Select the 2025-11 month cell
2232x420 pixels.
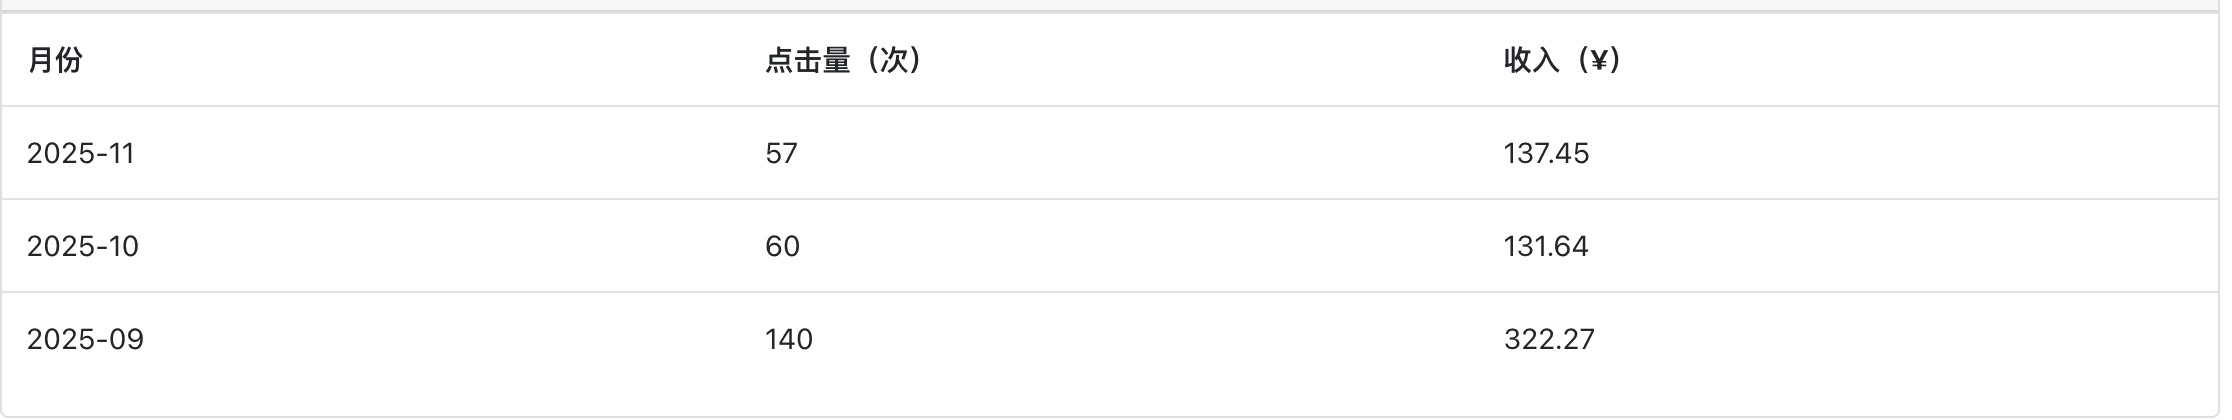tap(80, 154)
